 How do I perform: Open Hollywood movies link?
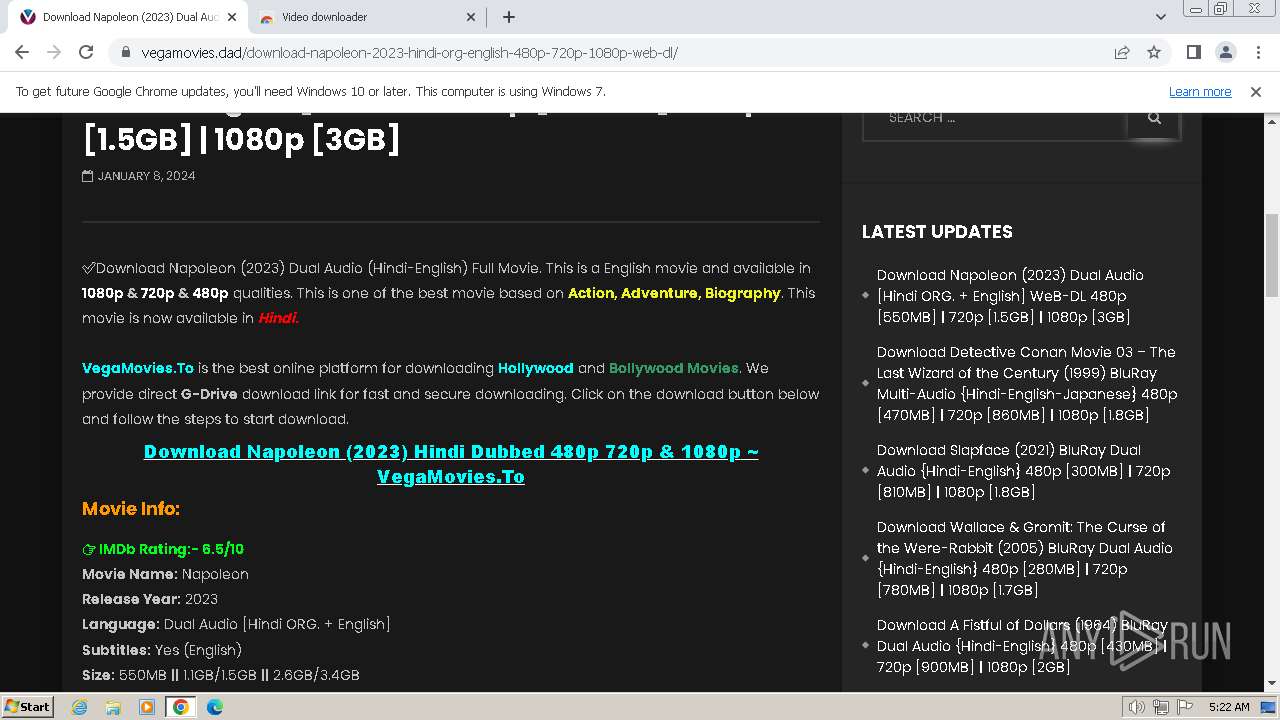536,368
